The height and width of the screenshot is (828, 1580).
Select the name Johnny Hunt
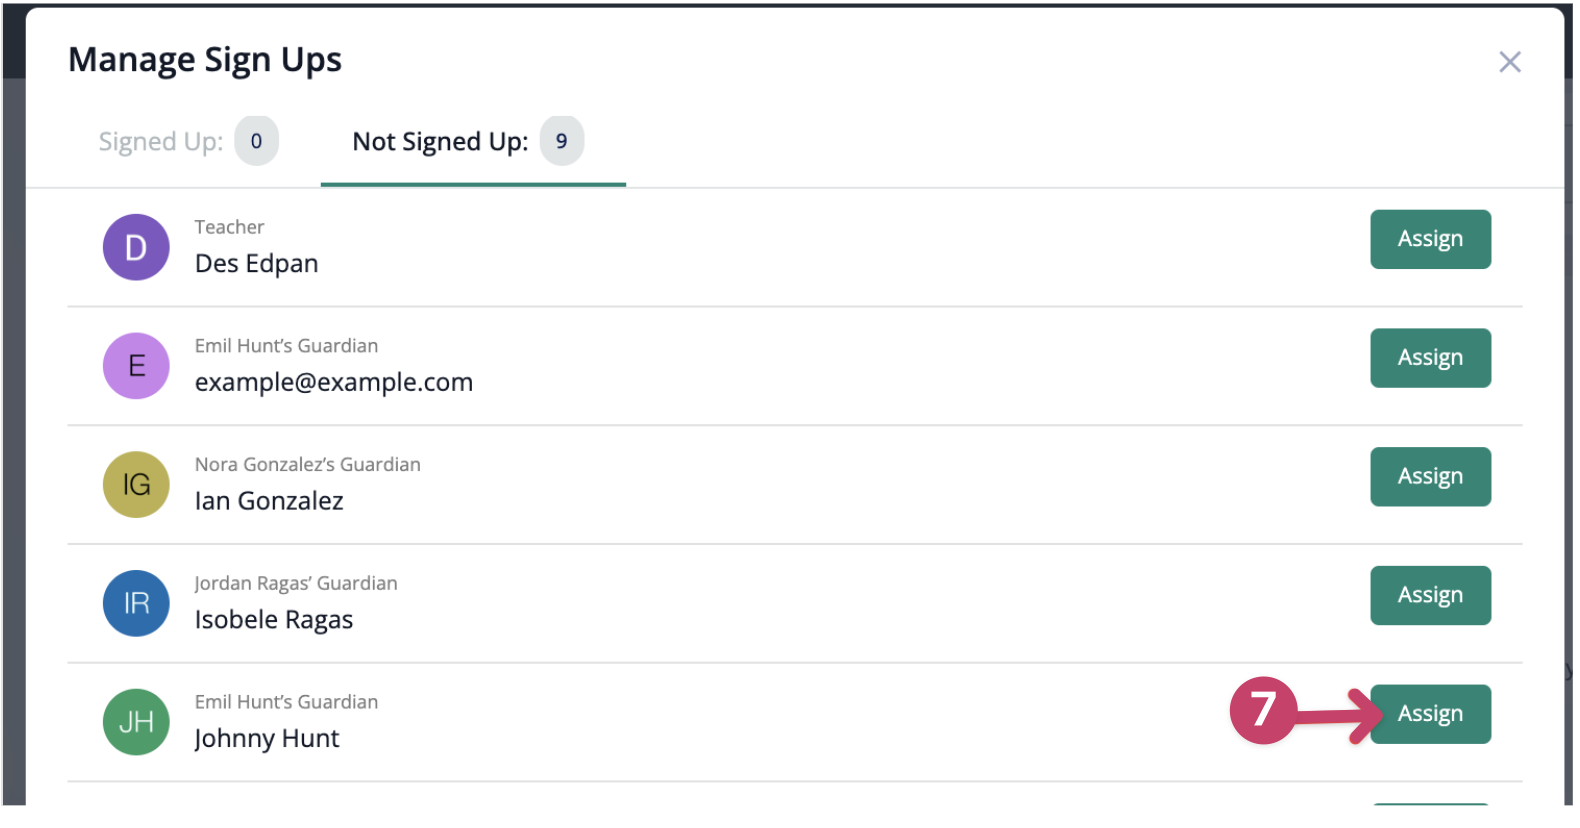267,739
